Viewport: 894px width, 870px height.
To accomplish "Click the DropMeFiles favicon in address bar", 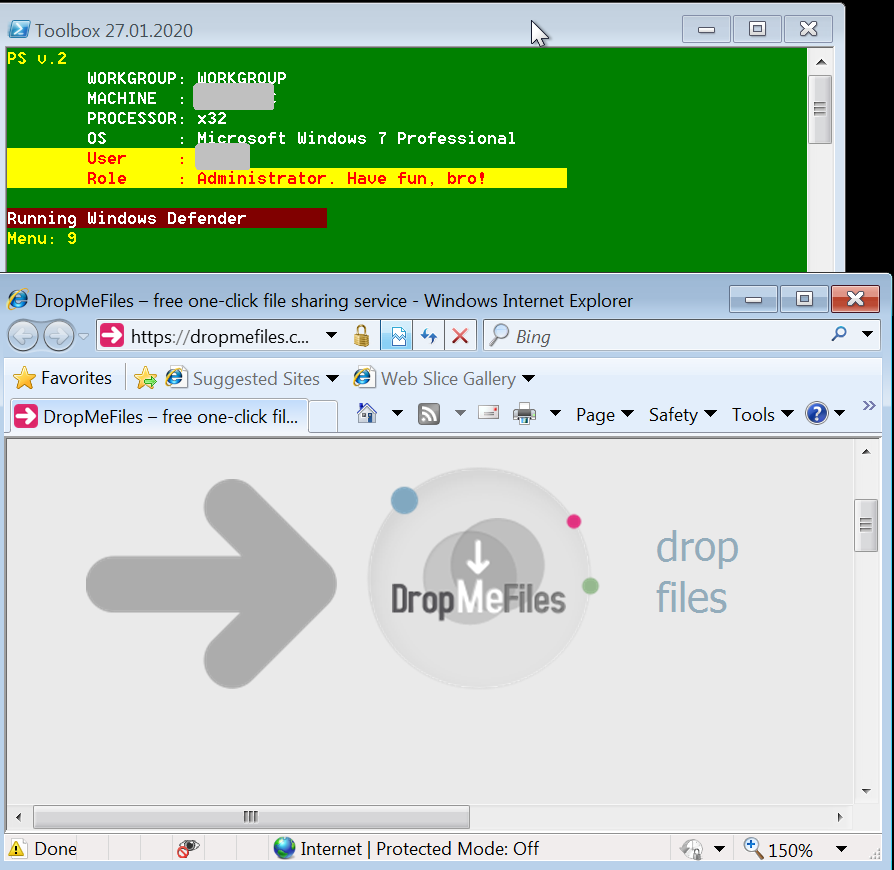I will click(112, 335).
